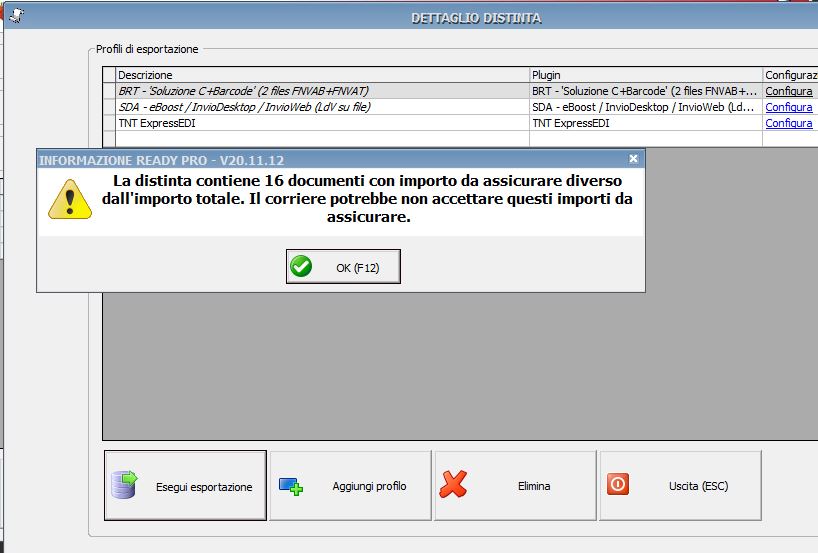Click the app icon in Dettaglio Distinta title bar
The width and height of the screenshot is (818, 553).
point(17,16)
